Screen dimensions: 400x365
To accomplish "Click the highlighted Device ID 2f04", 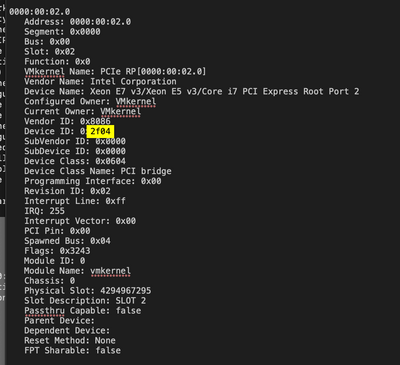I will point(100,131).
